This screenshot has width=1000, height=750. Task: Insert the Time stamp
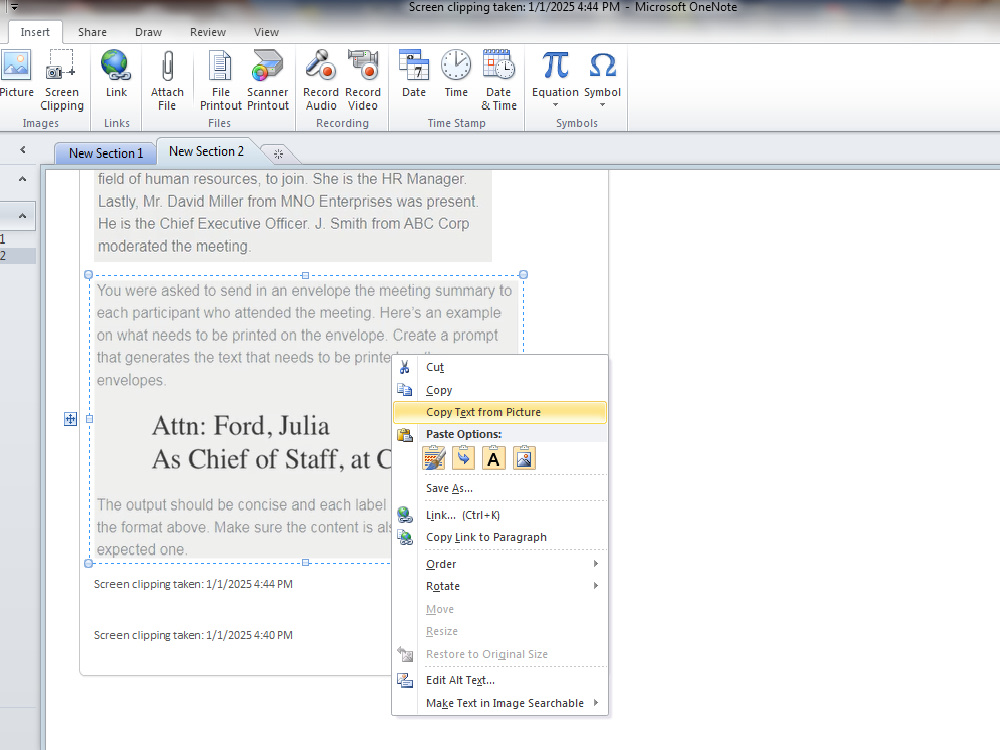pyautogui.click(x=456, y=74)
